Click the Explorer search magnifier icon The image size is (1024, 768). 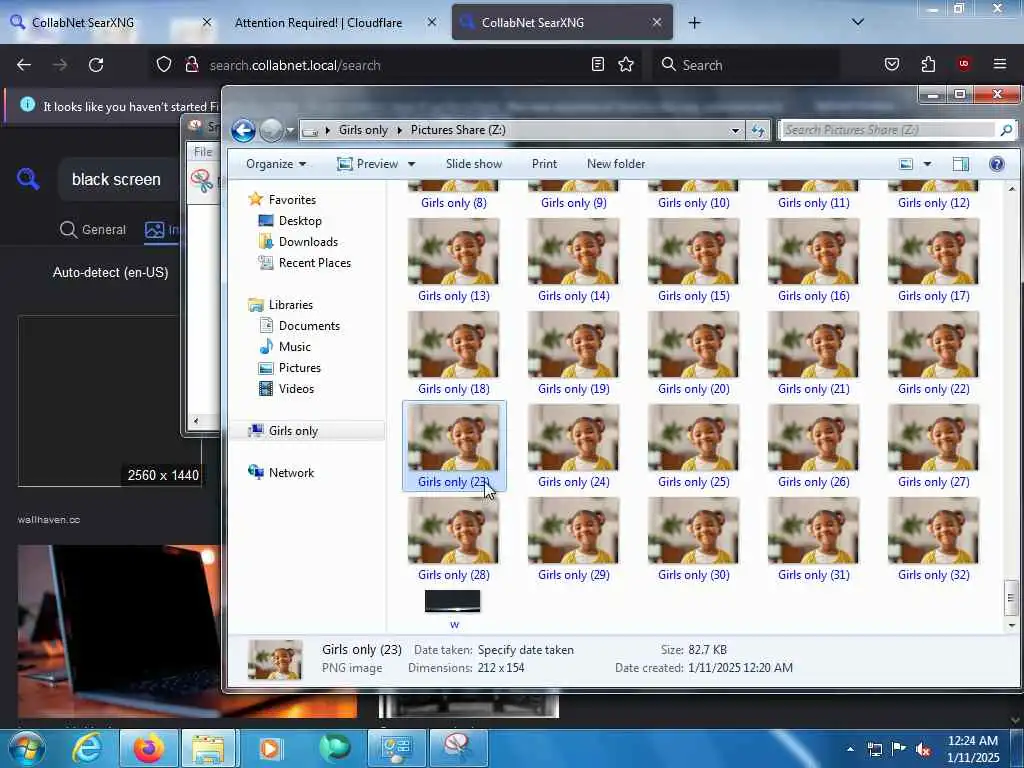click(x=1006, y=130)
